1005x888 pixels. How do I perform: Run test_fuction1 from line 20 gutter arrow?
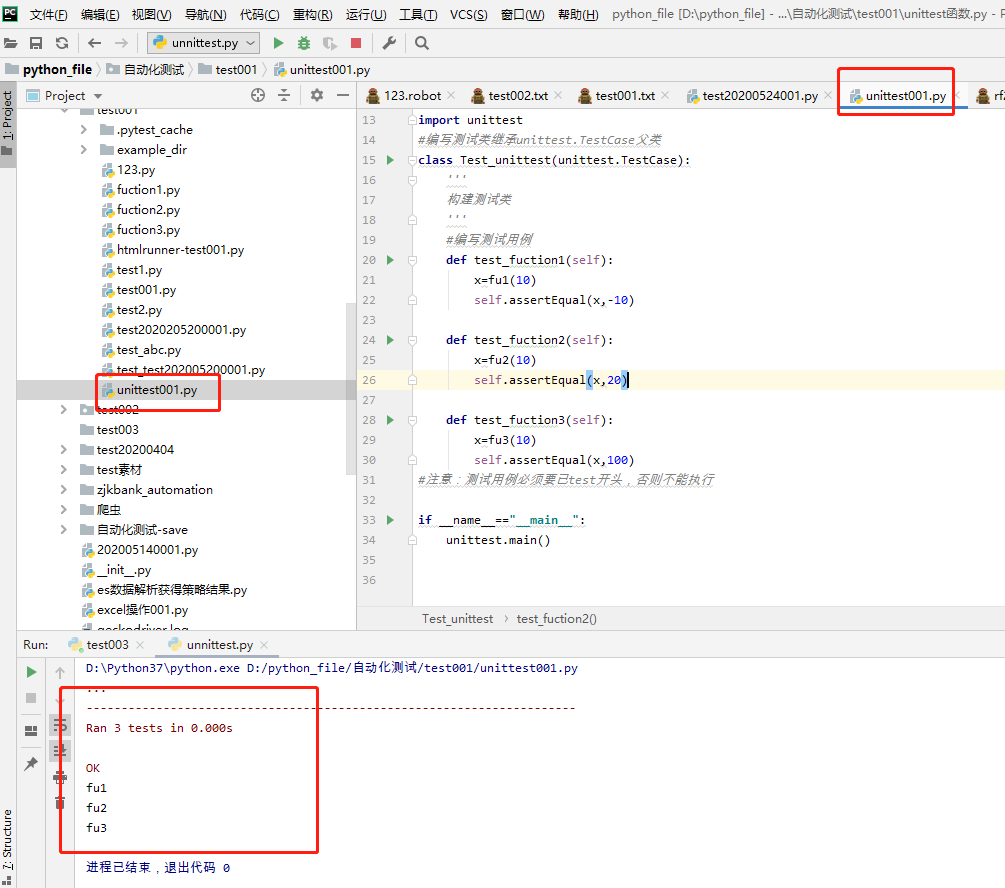coord(390,260)
